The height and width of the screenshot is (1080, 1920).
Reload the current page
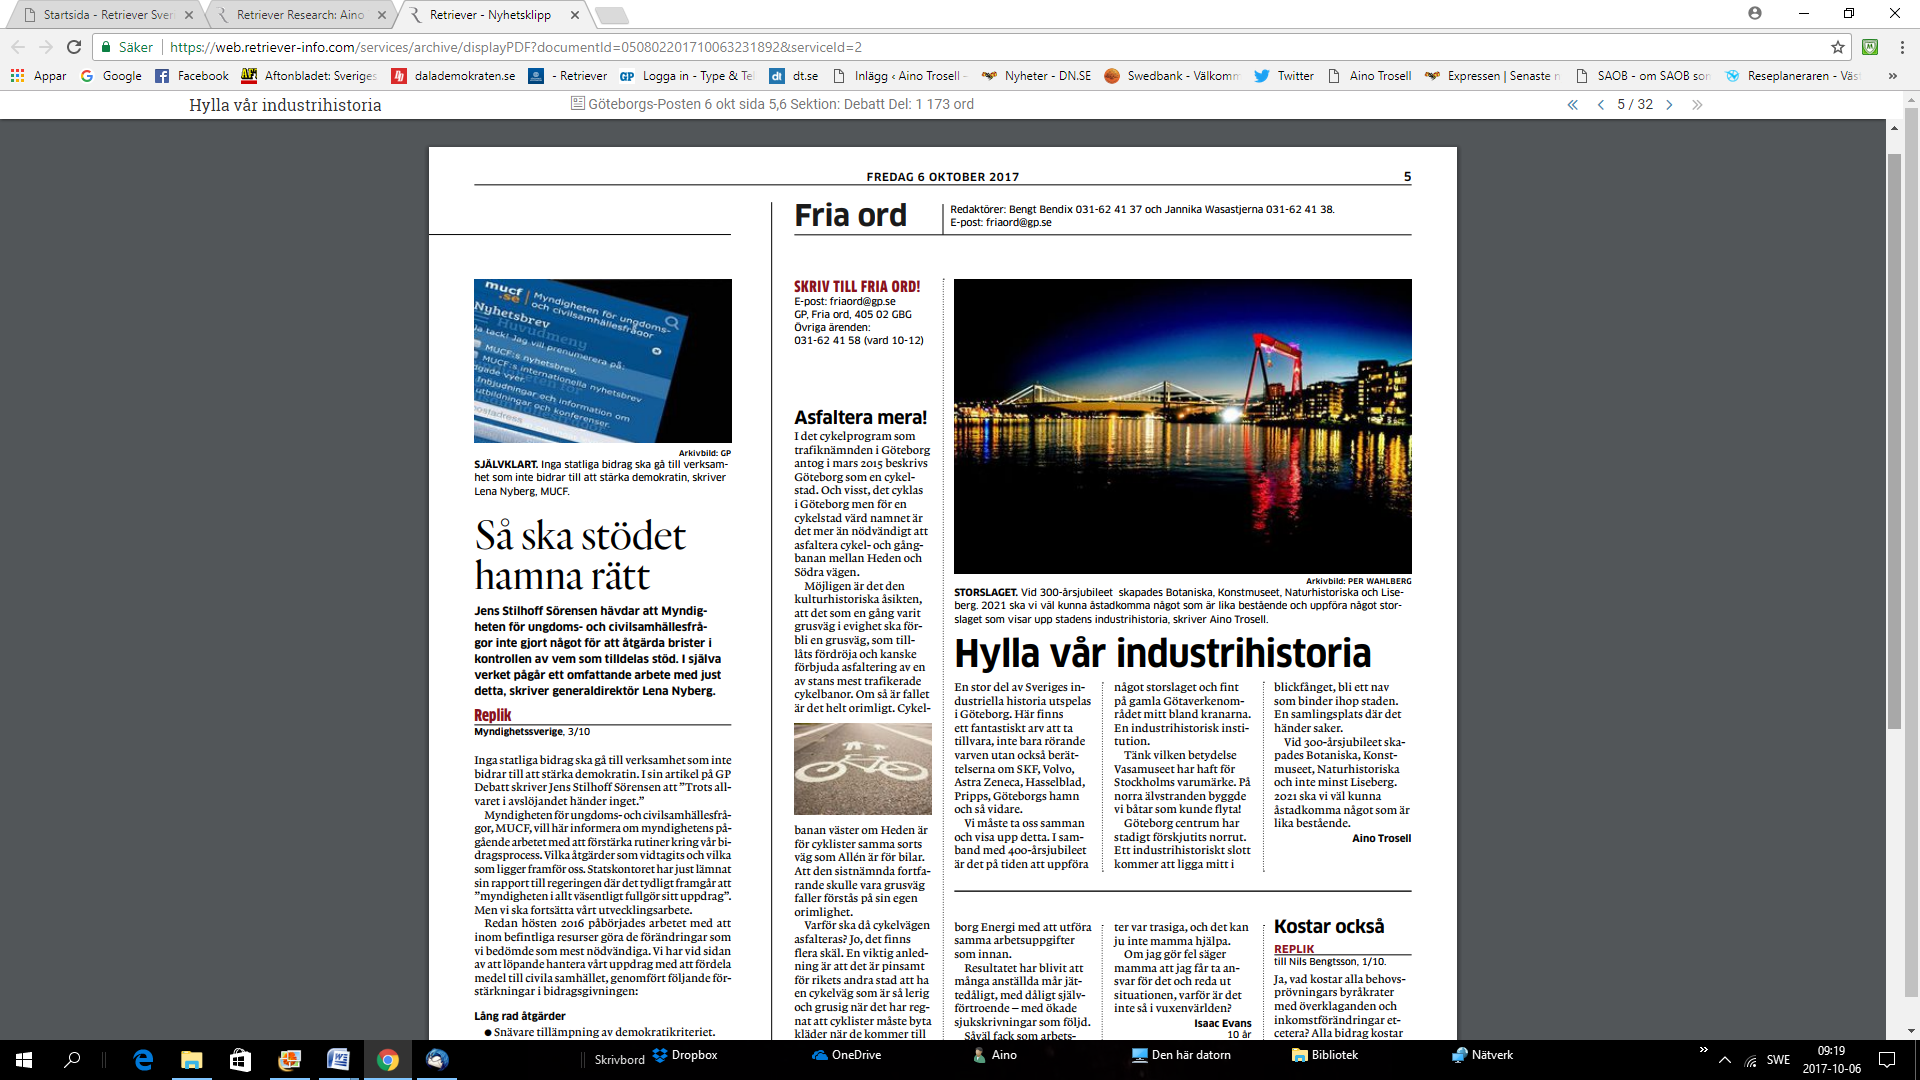(74, 47)
